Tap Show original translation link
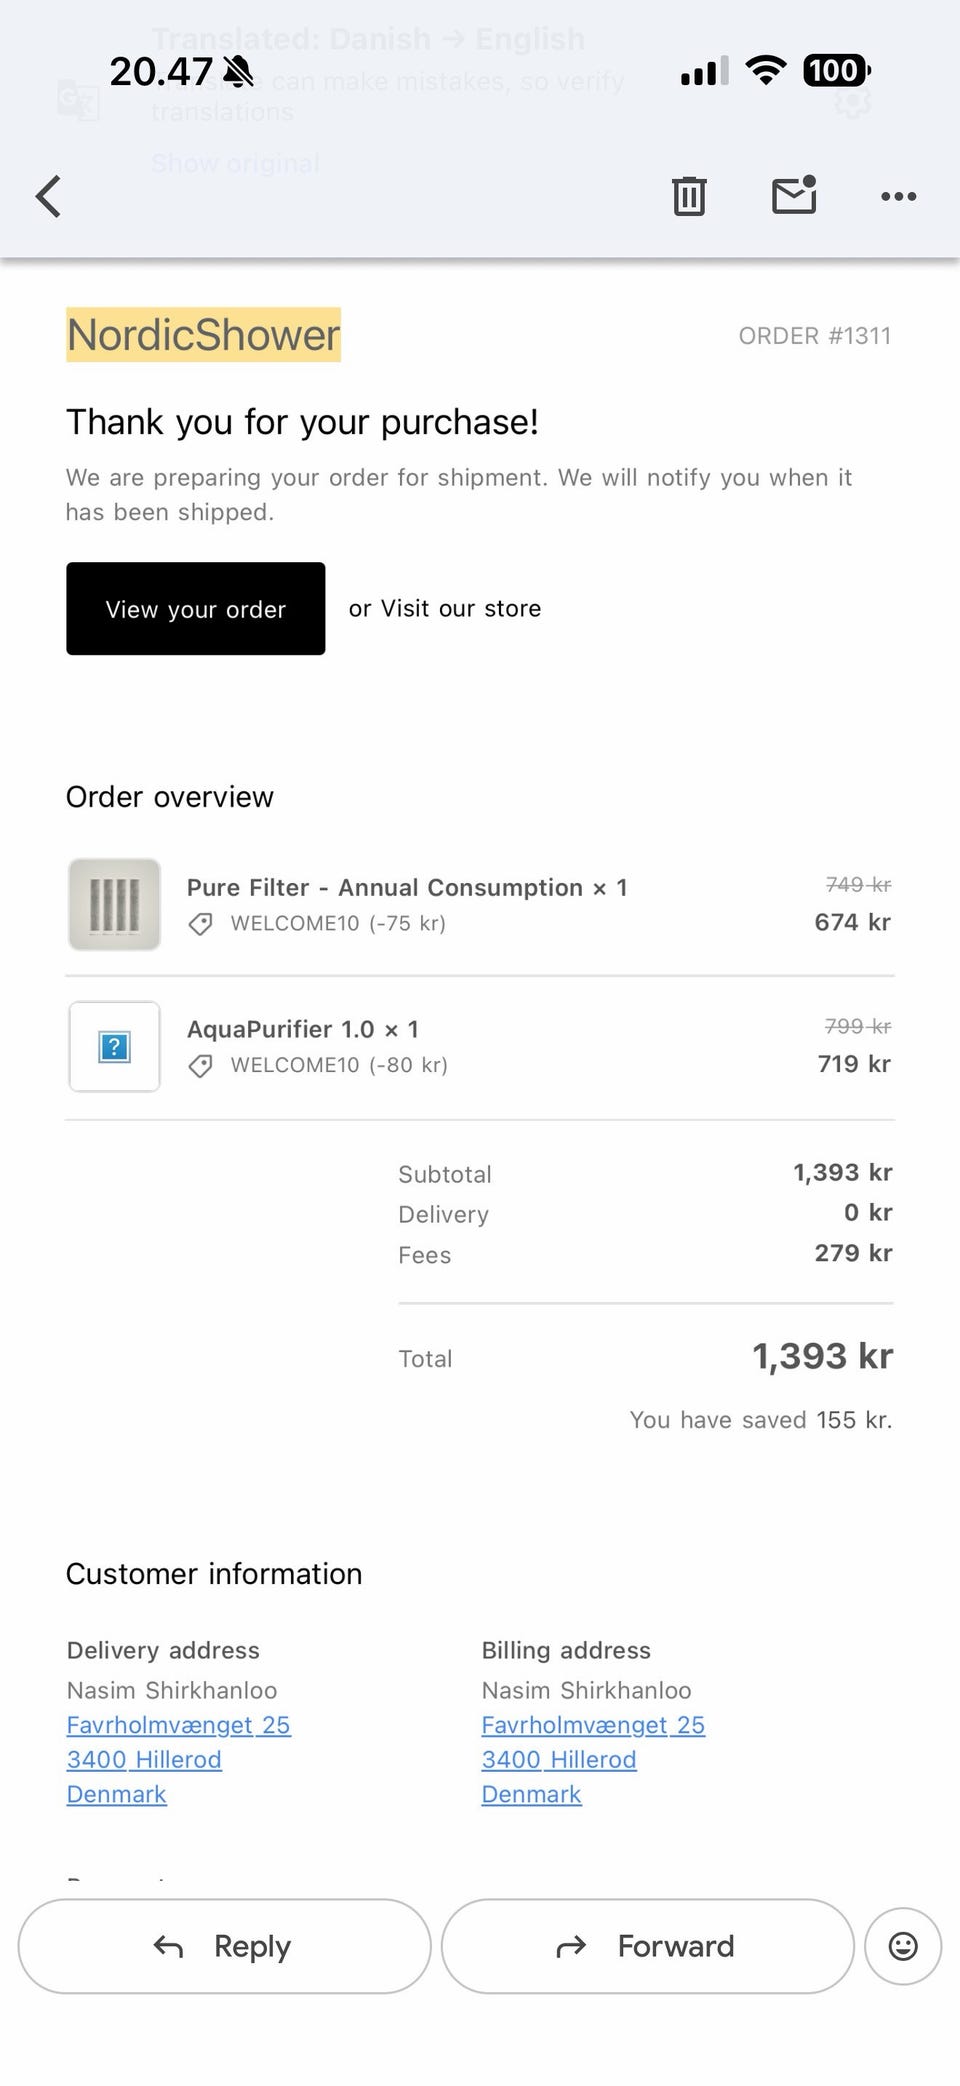Image resolution: width=960 pixels, height=2086 pixels. pos(235,163)
